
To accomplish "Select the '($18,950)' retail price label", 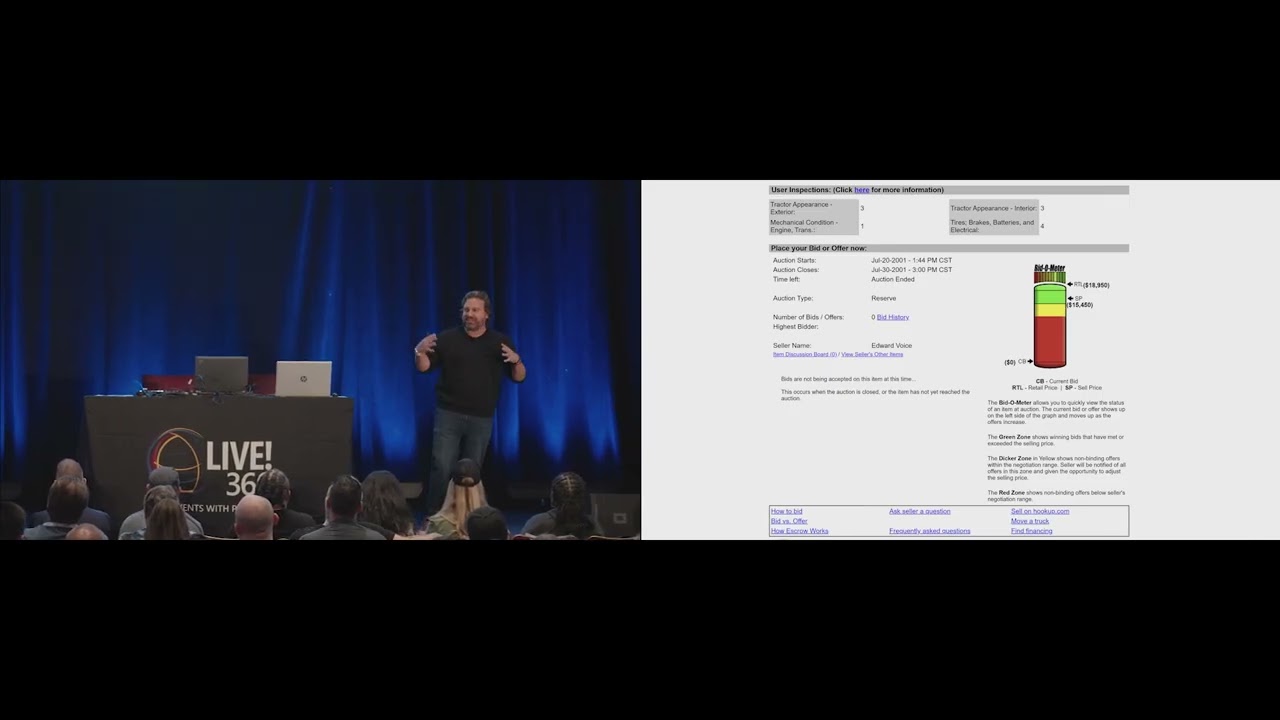I will pos(1096,285).
